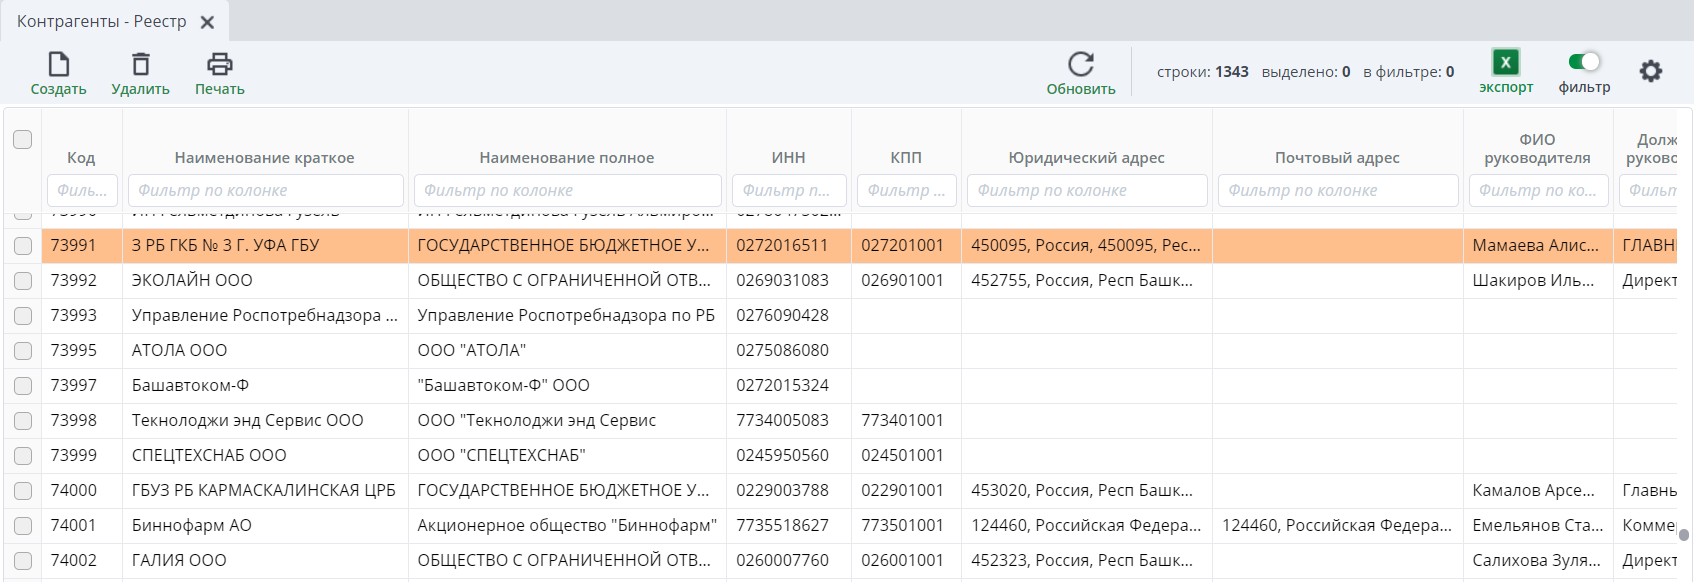Click the Удалить trash icon
The image size is (1694, 582).
coord(141,65)
